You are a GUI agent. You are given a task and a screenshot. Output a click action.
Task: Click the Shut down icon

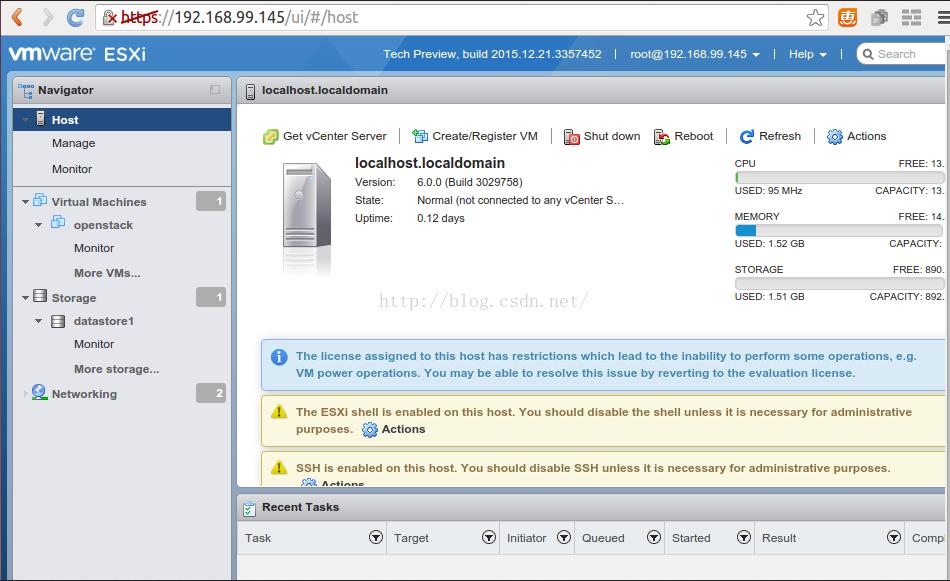[x=571, y=137]
